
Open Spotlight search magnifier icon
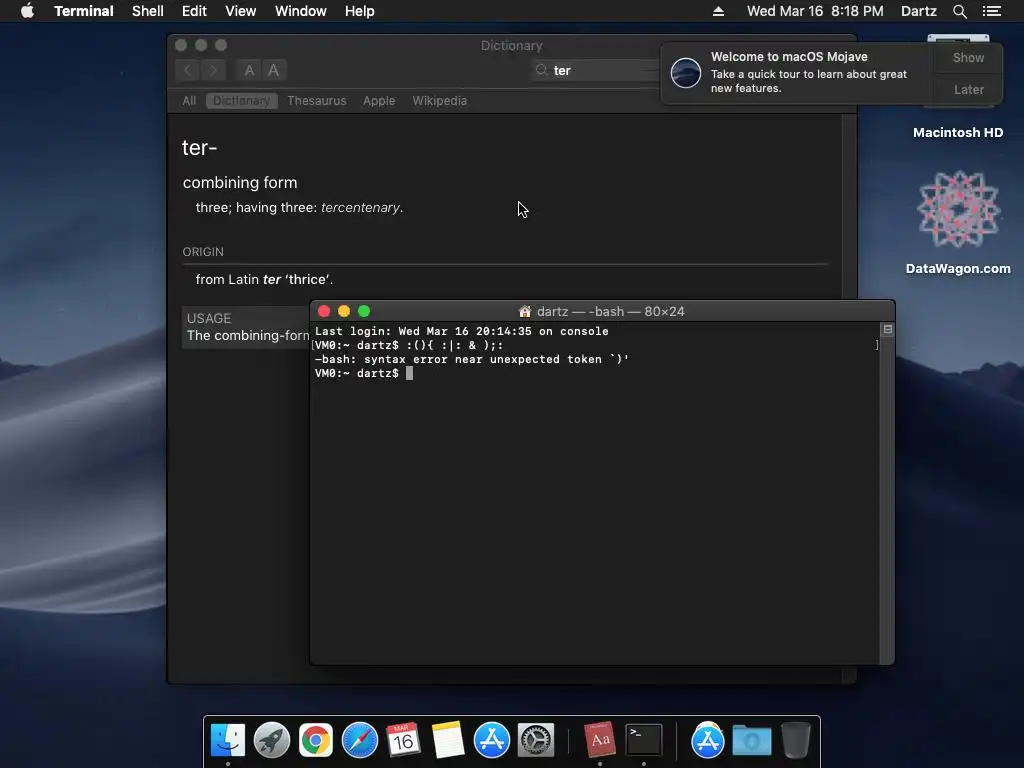[x=959, y=11]
